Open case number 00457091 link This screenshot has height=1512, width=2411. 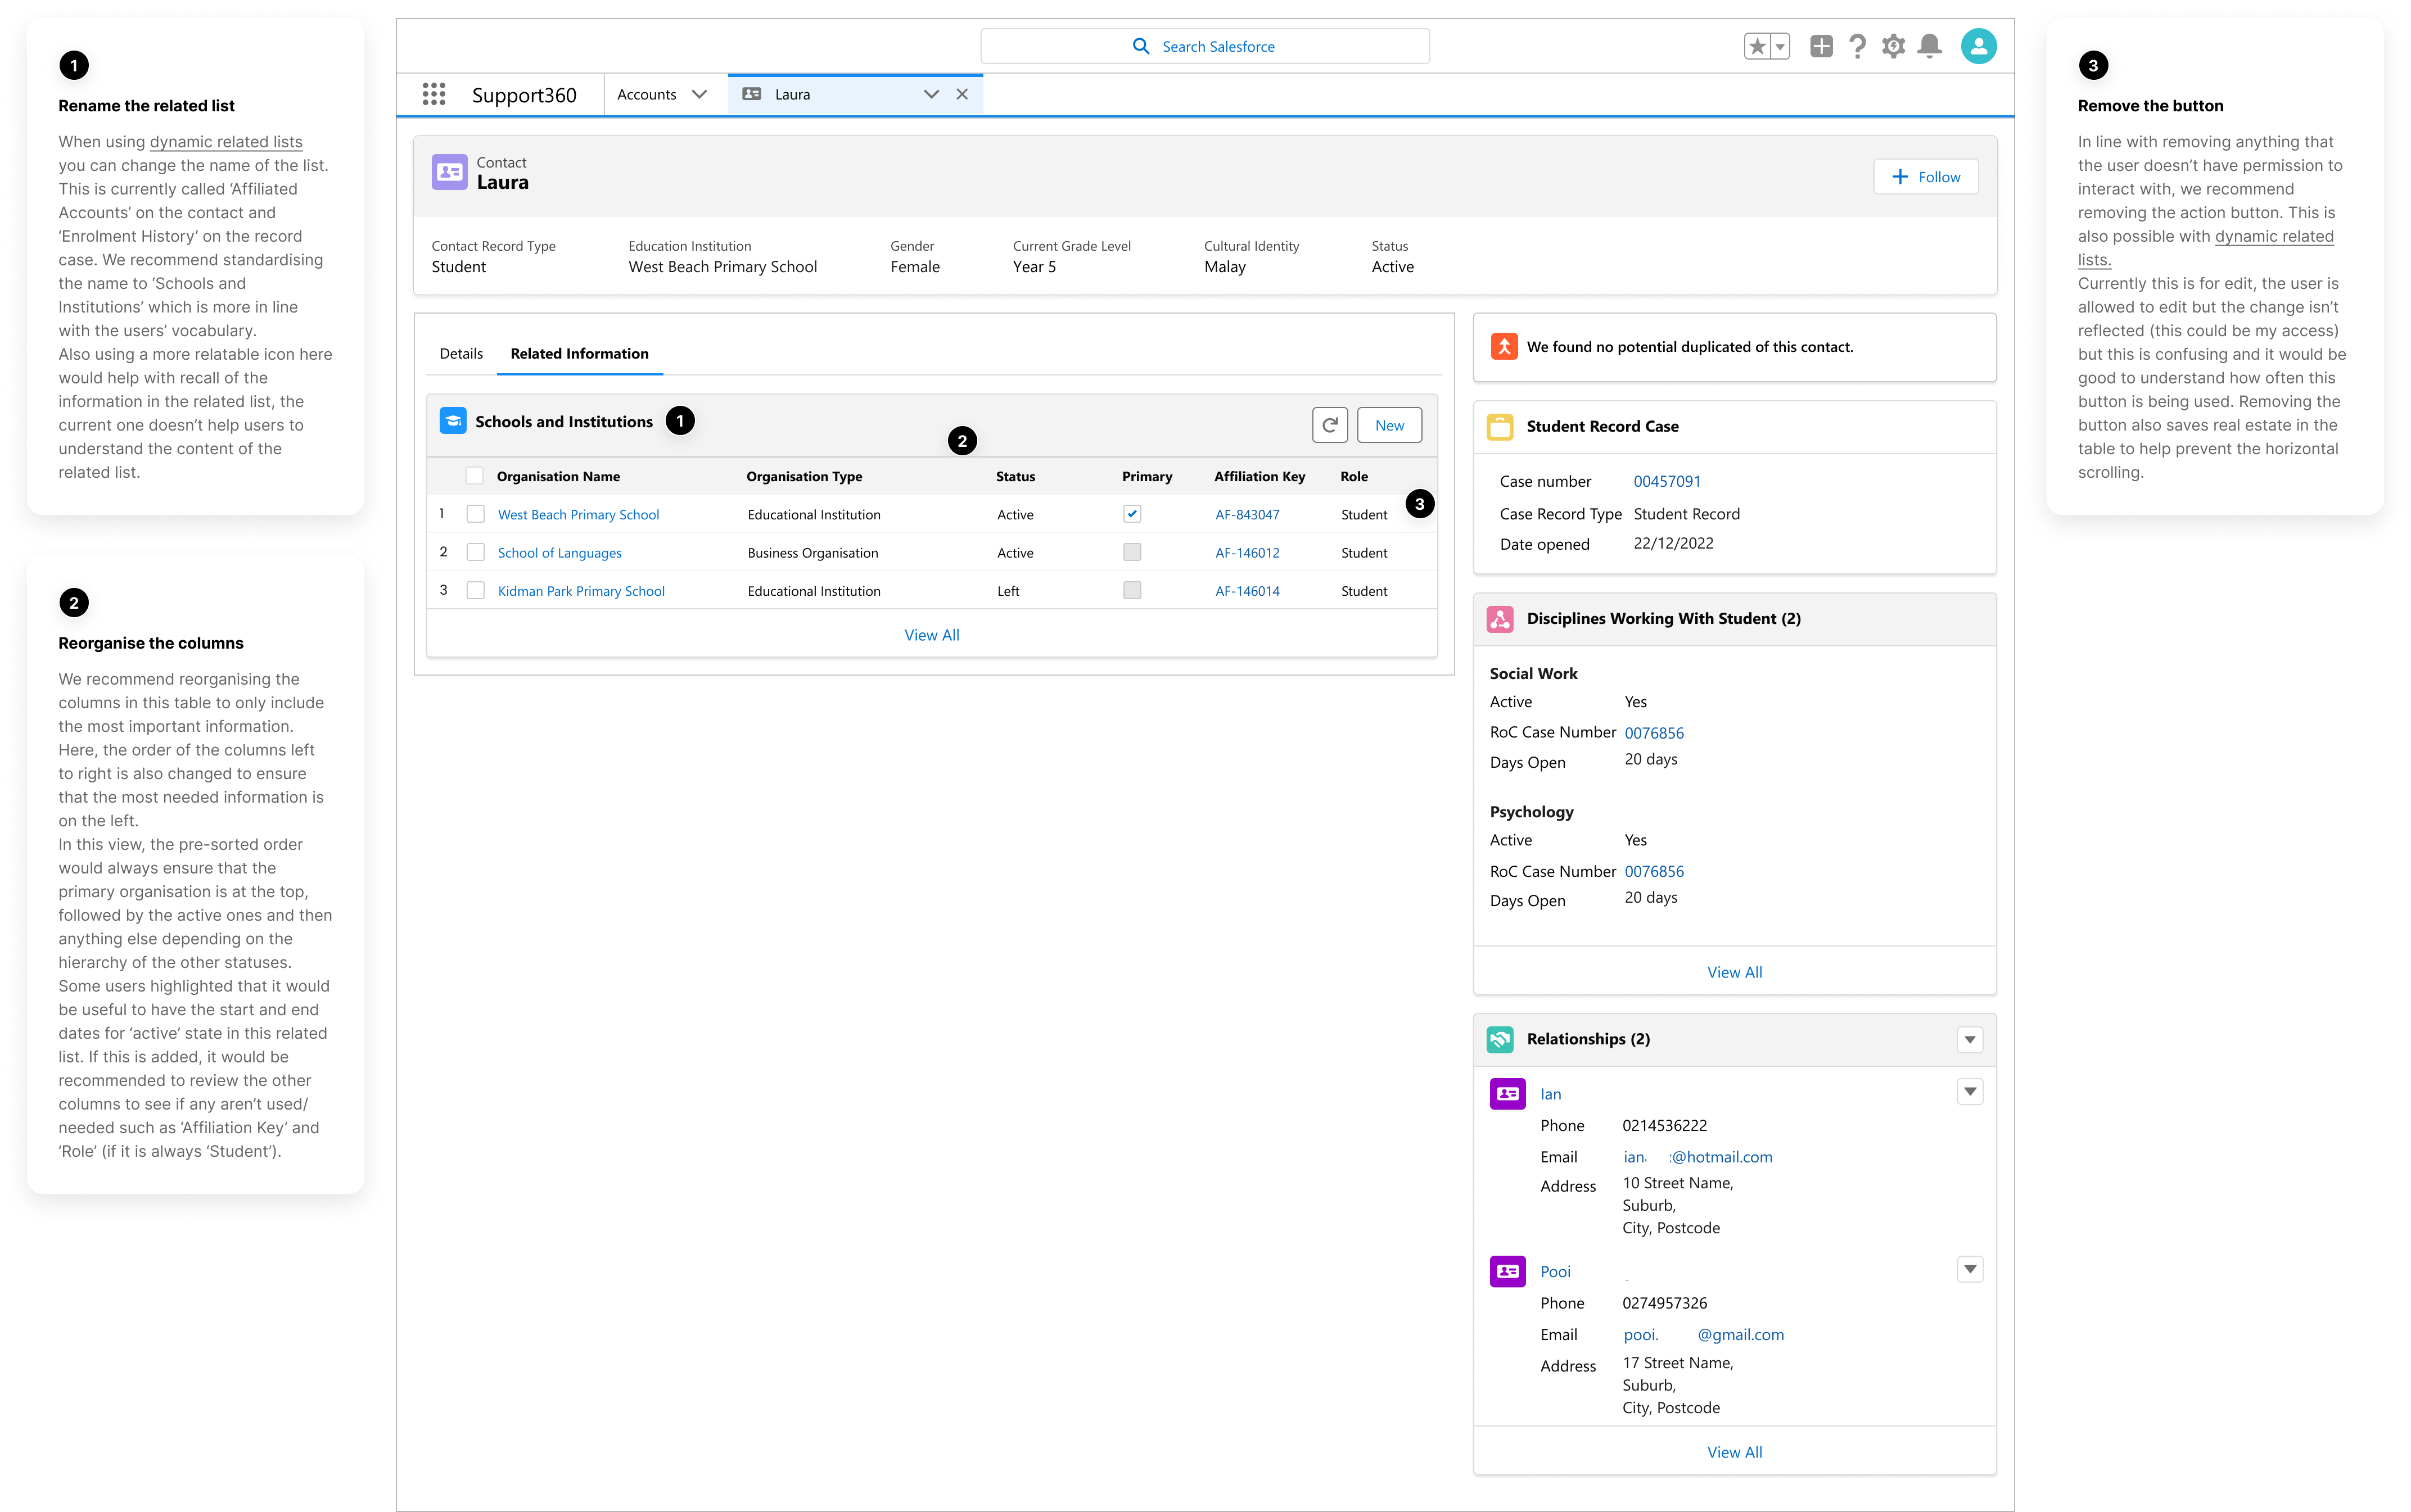pyautogui.click(x=1667, y=481)
